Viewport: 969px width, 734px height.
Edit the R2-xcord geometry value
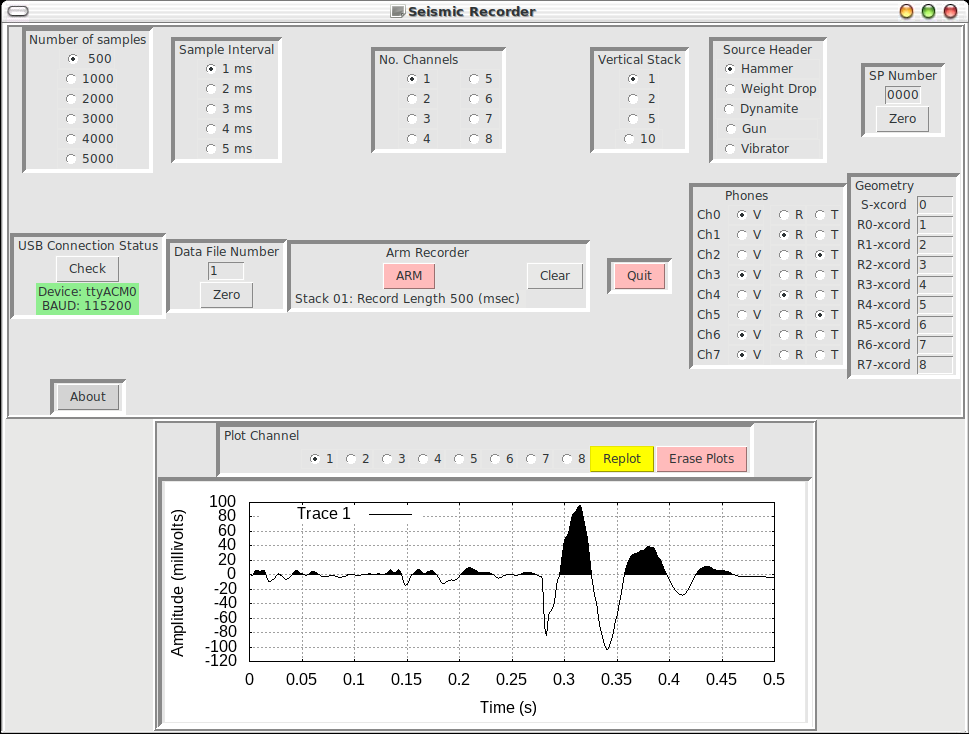pos(935,264)
